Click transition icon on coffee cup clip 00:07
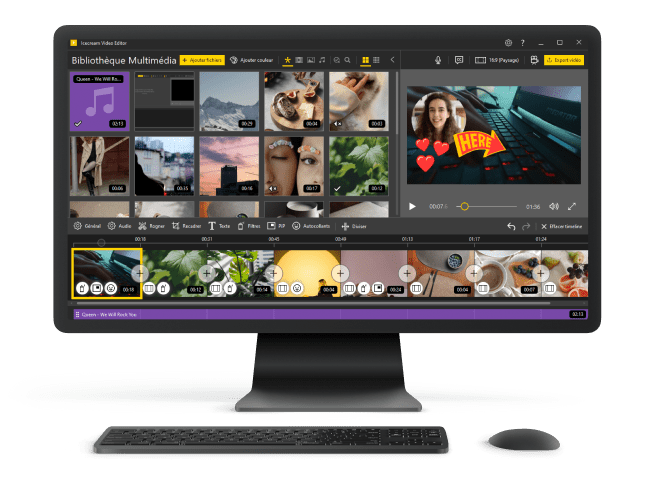655x480 pixels. 483,288
